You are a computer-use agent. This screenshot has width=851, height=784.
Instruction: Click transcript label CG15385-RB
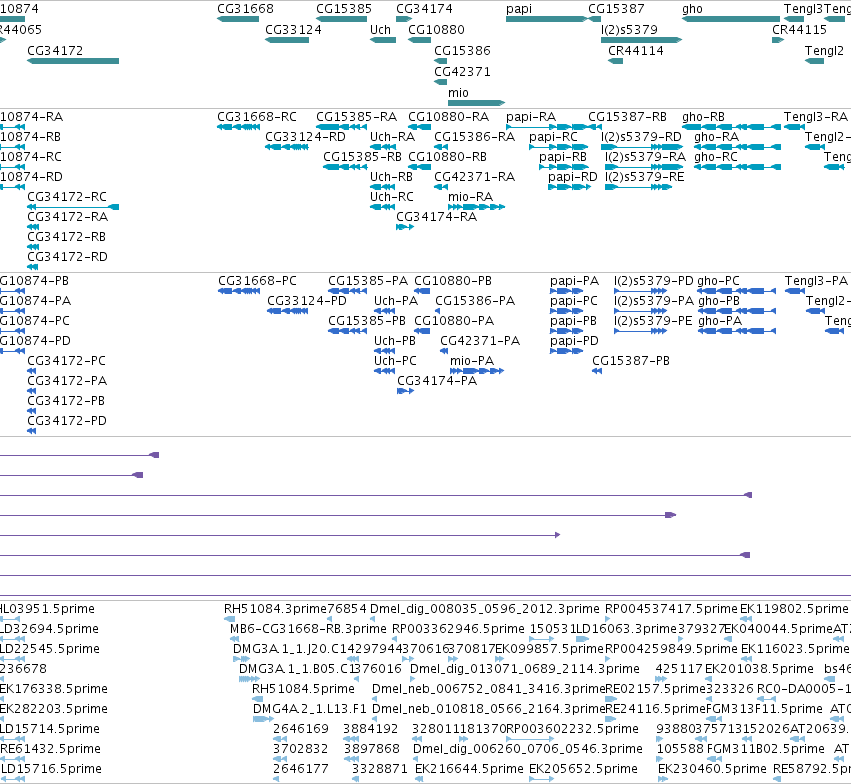(x=363, y=157)
